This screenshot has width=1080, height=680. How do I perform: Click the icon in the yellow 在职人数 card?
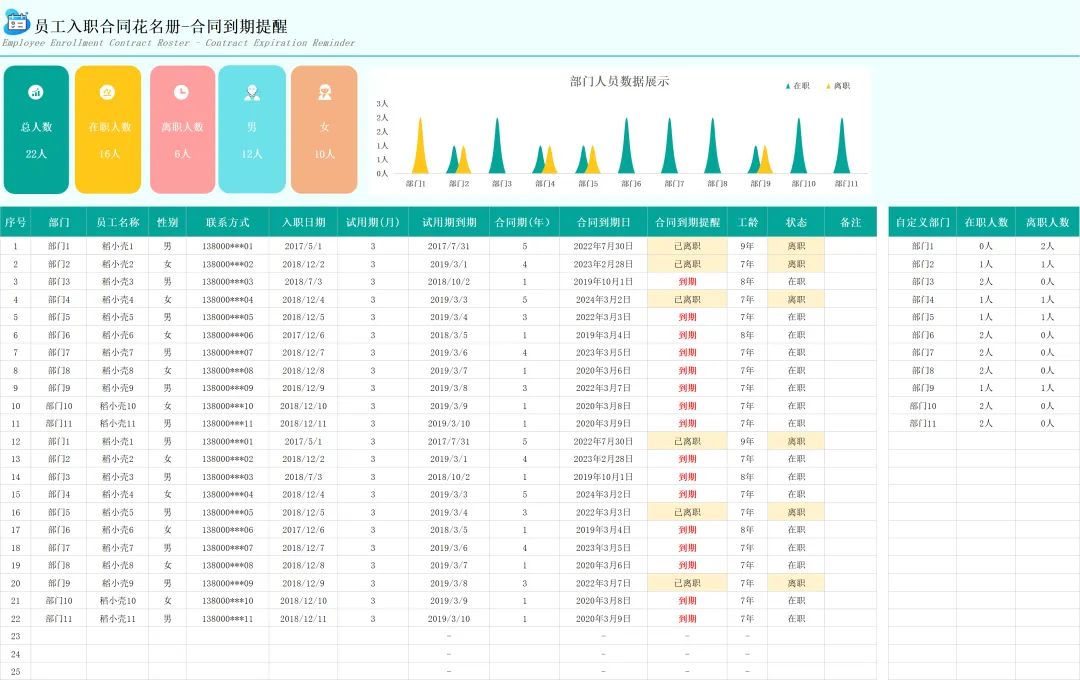[x=107, y=92]
